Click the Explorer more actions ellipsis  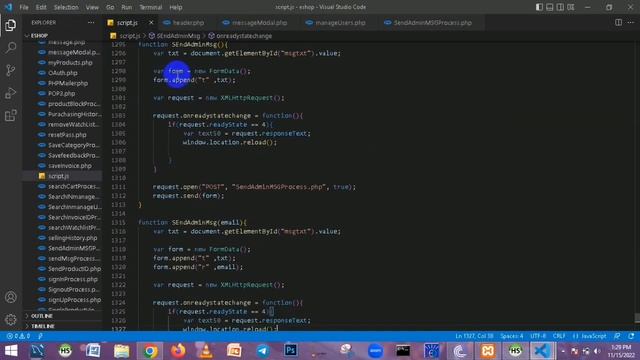pyautogui.click(x=91, y=22)
